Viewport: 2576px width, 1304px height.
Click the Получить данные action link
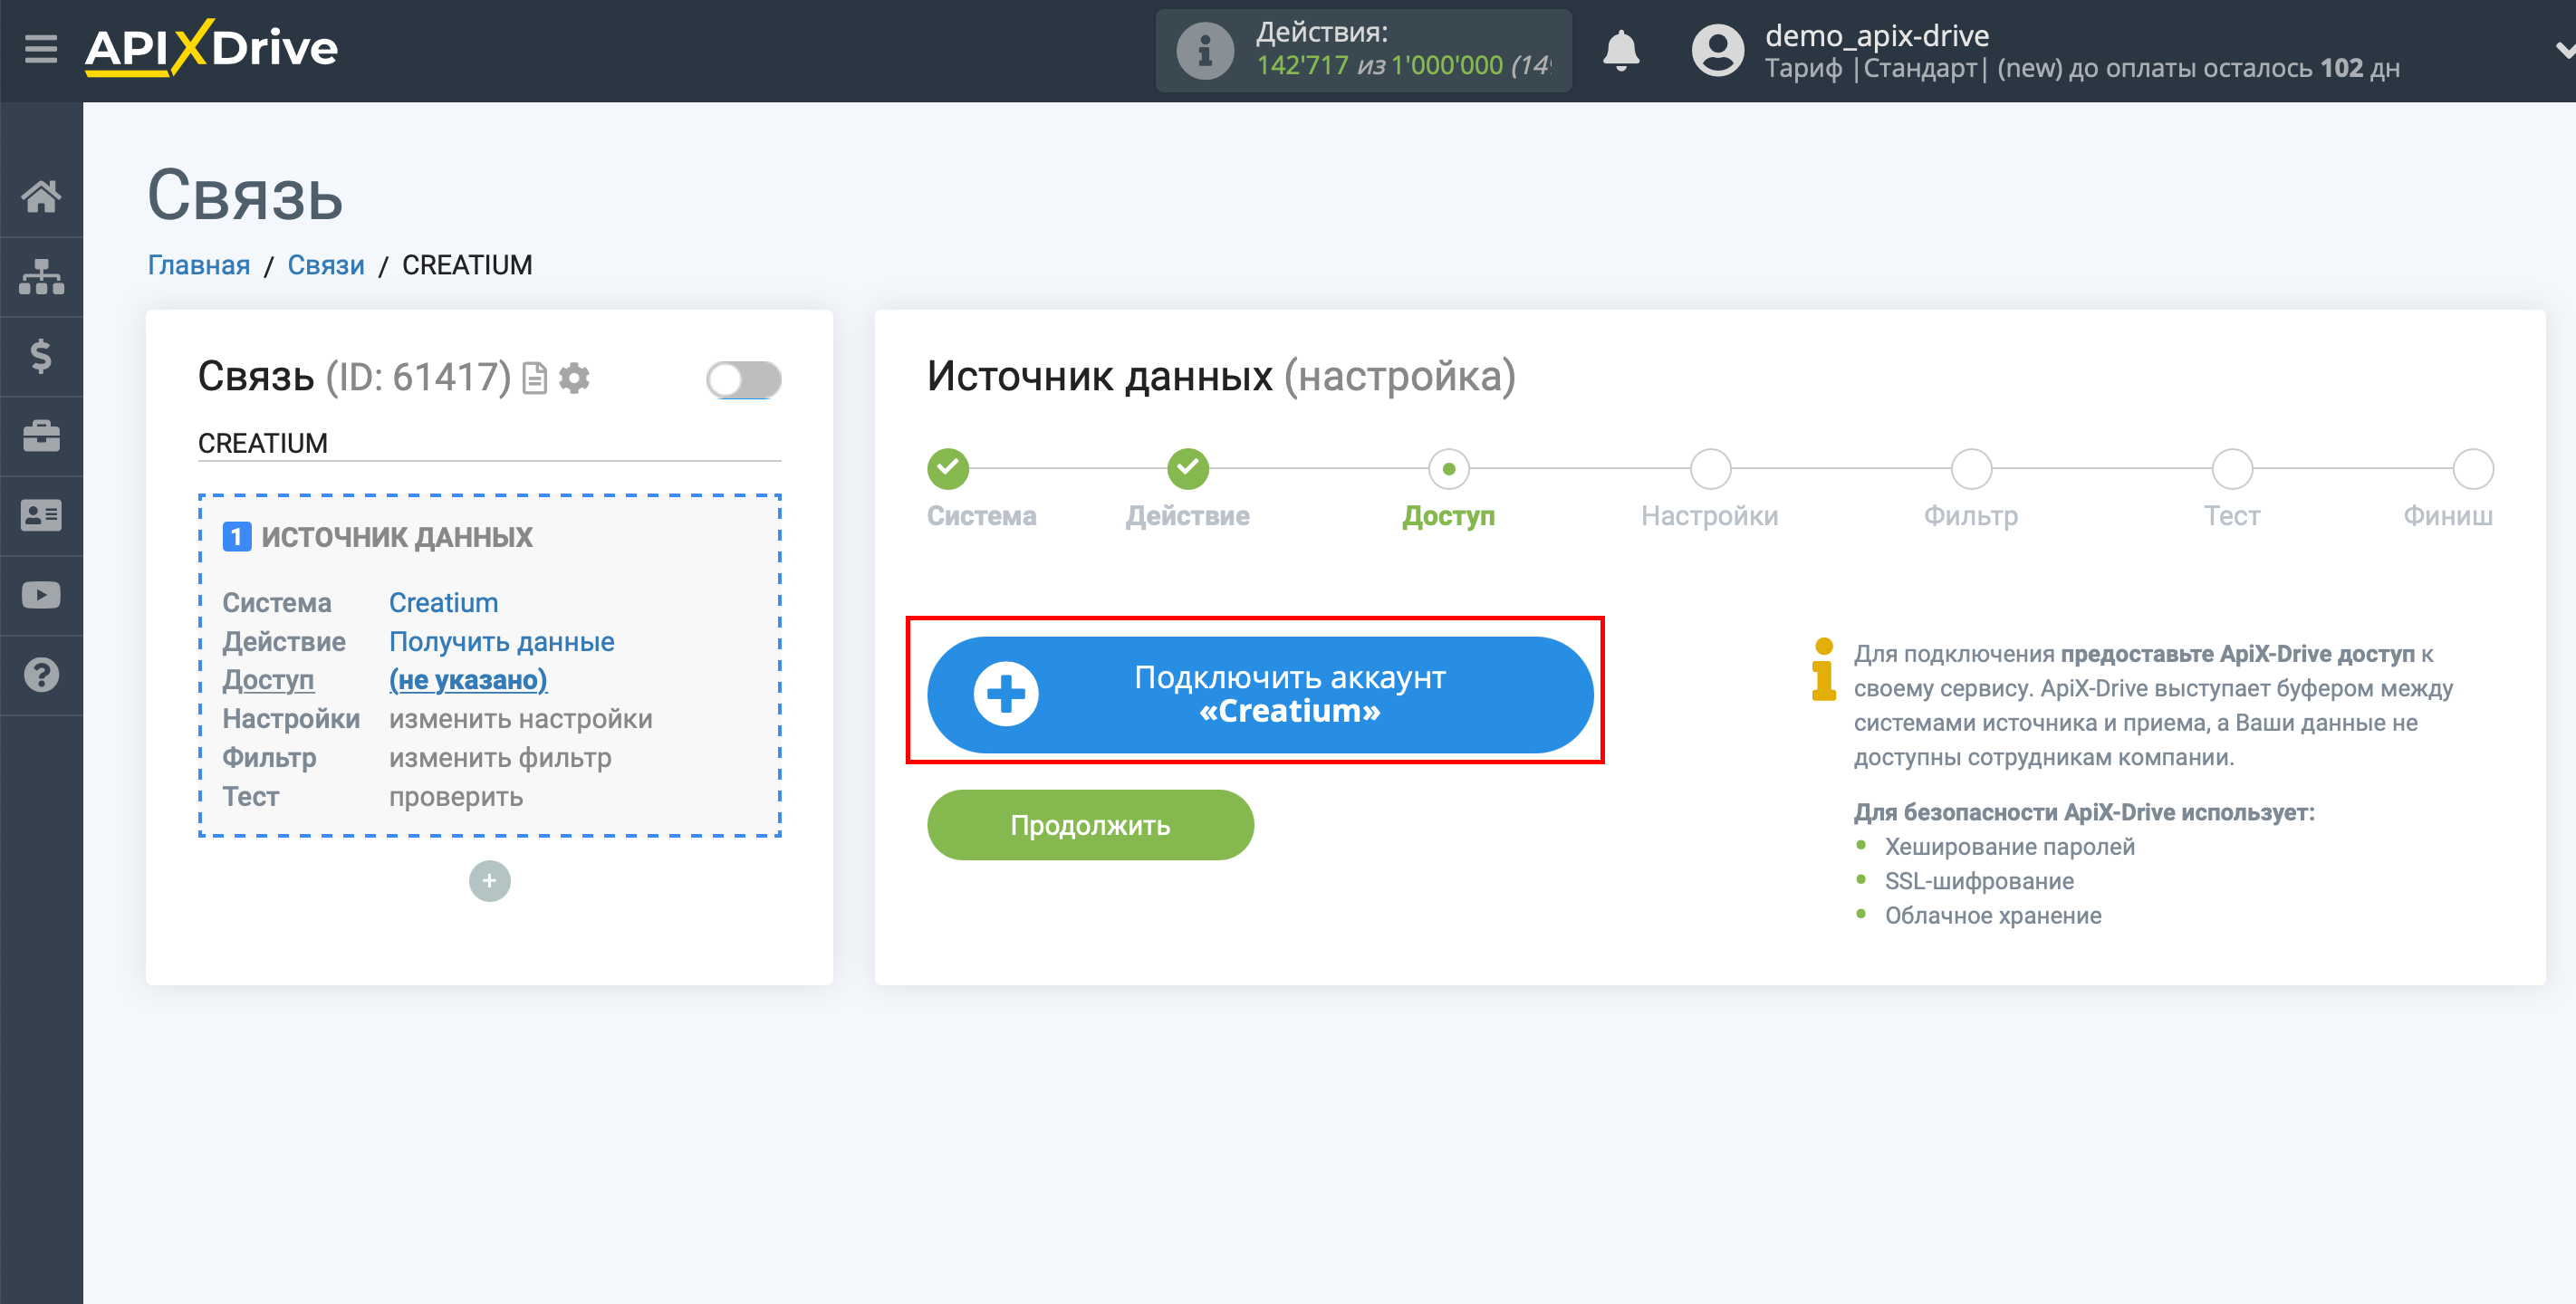[x=501, y=642]
